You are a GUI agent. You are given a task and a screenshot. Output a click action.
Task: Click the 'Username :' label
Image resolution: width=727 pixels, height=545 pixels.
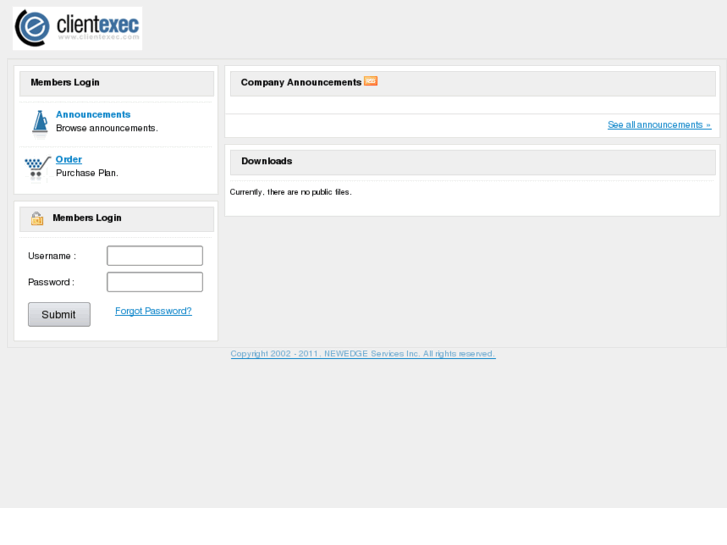(x=52, y=256)
